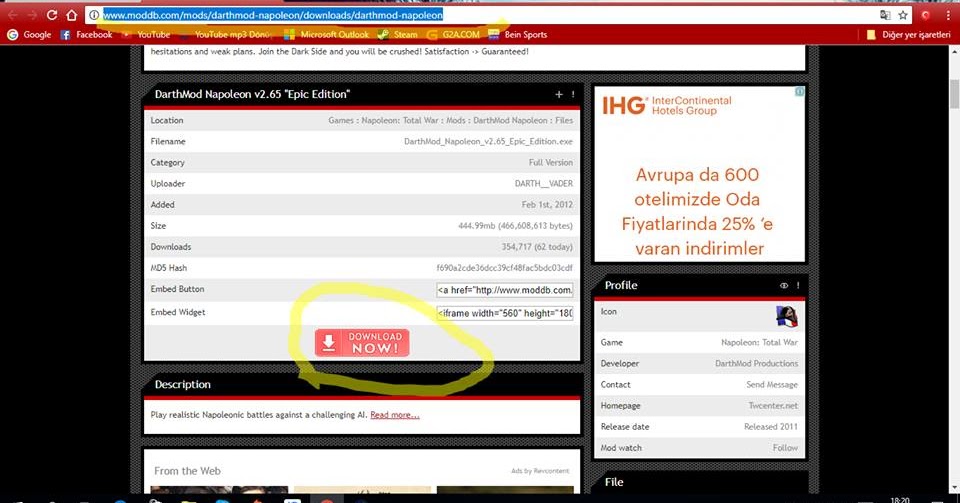The height and width of the screenshot is (503, 960).
Task: Click the back navigation arrow
Action: (x=12, y=15)
